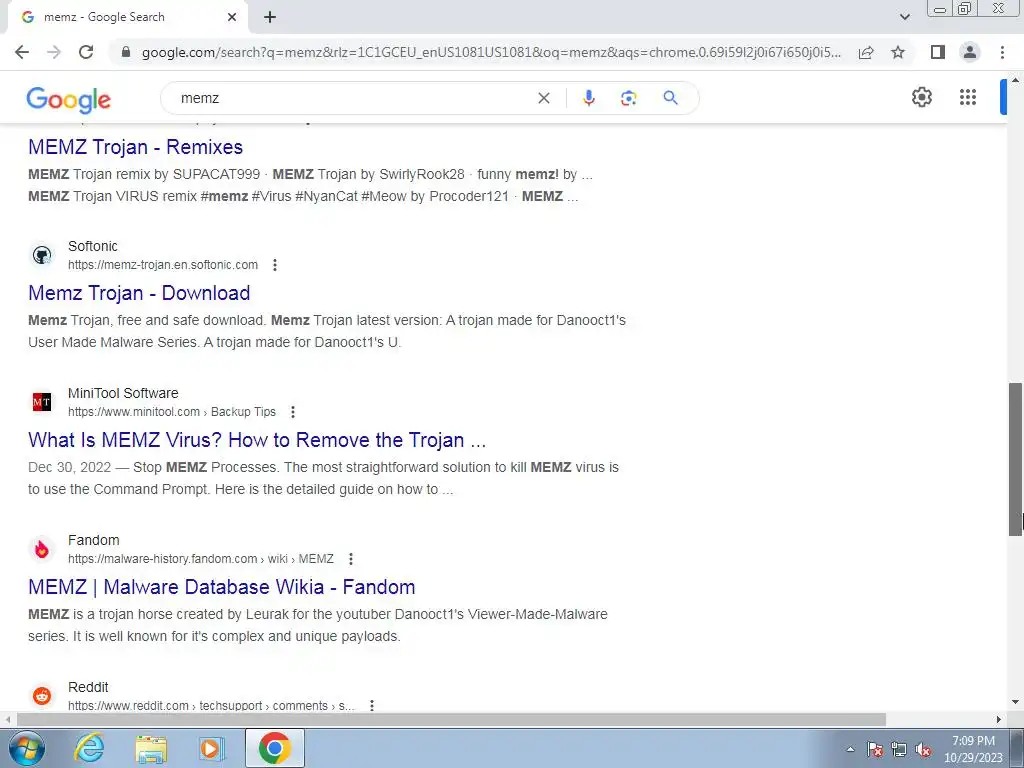Screen dimensions: 1024x768
Task: Search by voice microphone icon
Action: click(588, 98)
